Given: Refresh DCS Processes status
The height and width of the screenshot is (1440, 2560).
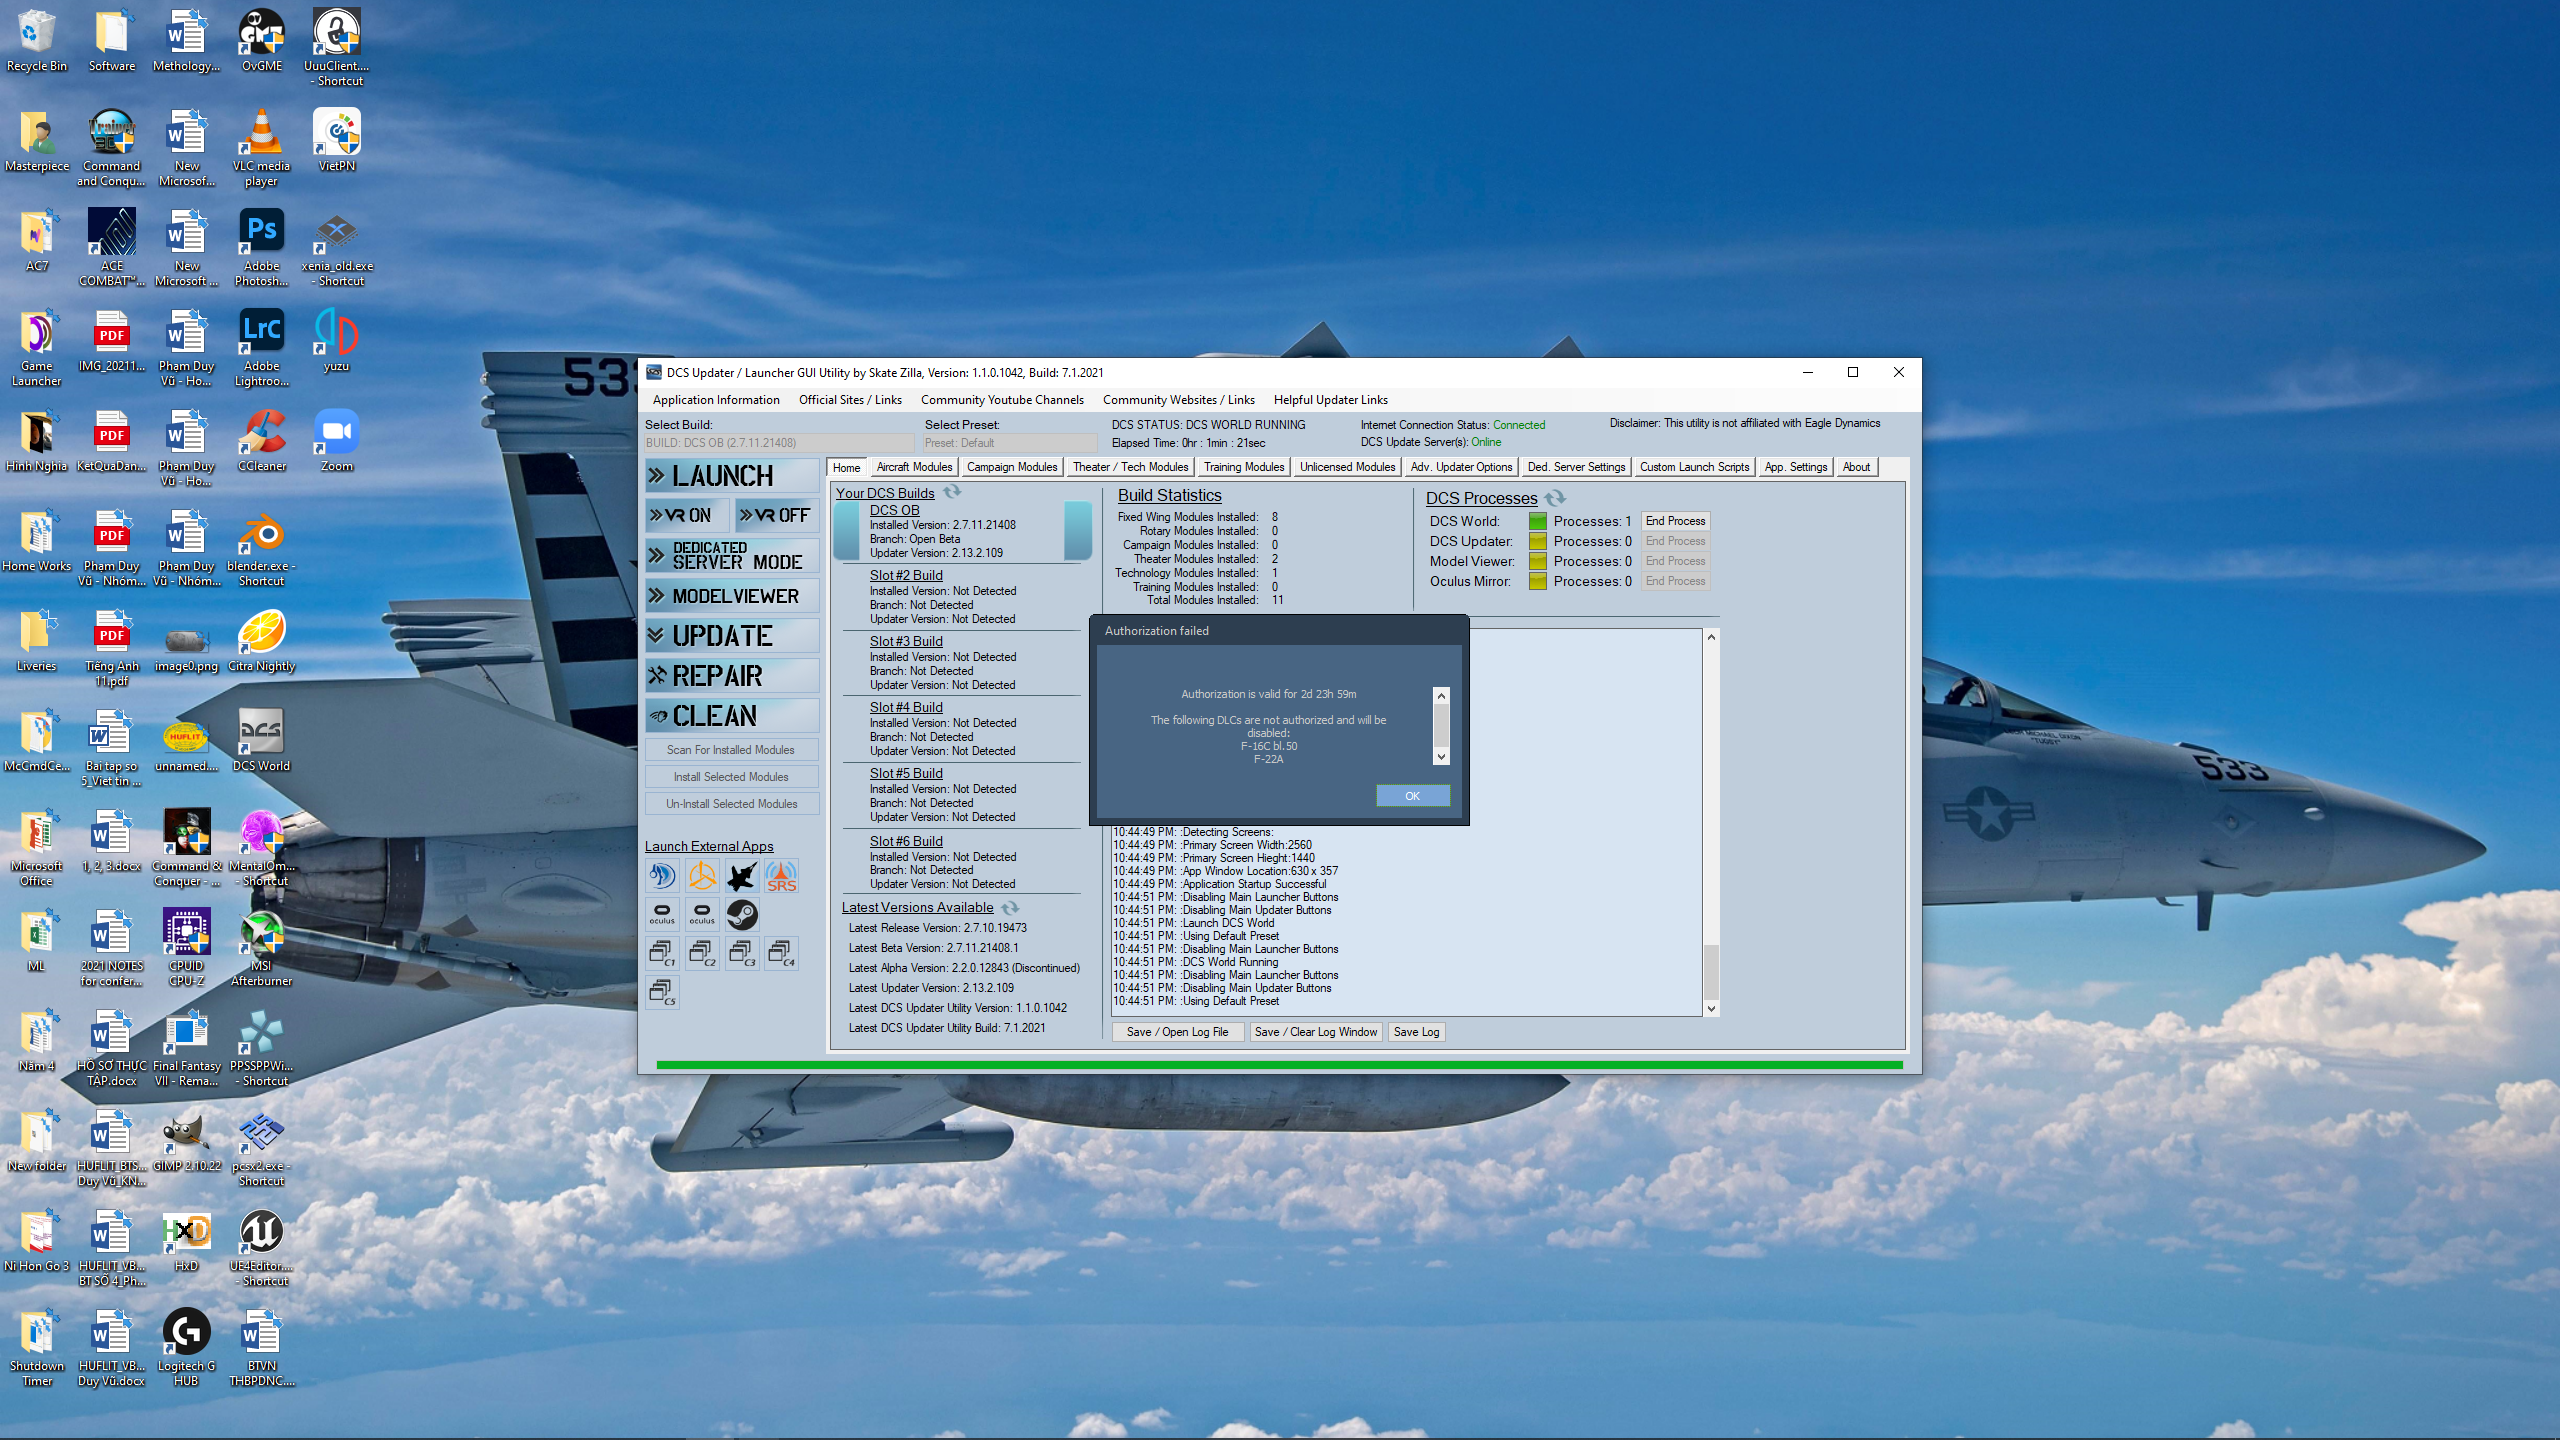Looking at the screenshot, I should pyautogui.click(x=1555, y=497).
